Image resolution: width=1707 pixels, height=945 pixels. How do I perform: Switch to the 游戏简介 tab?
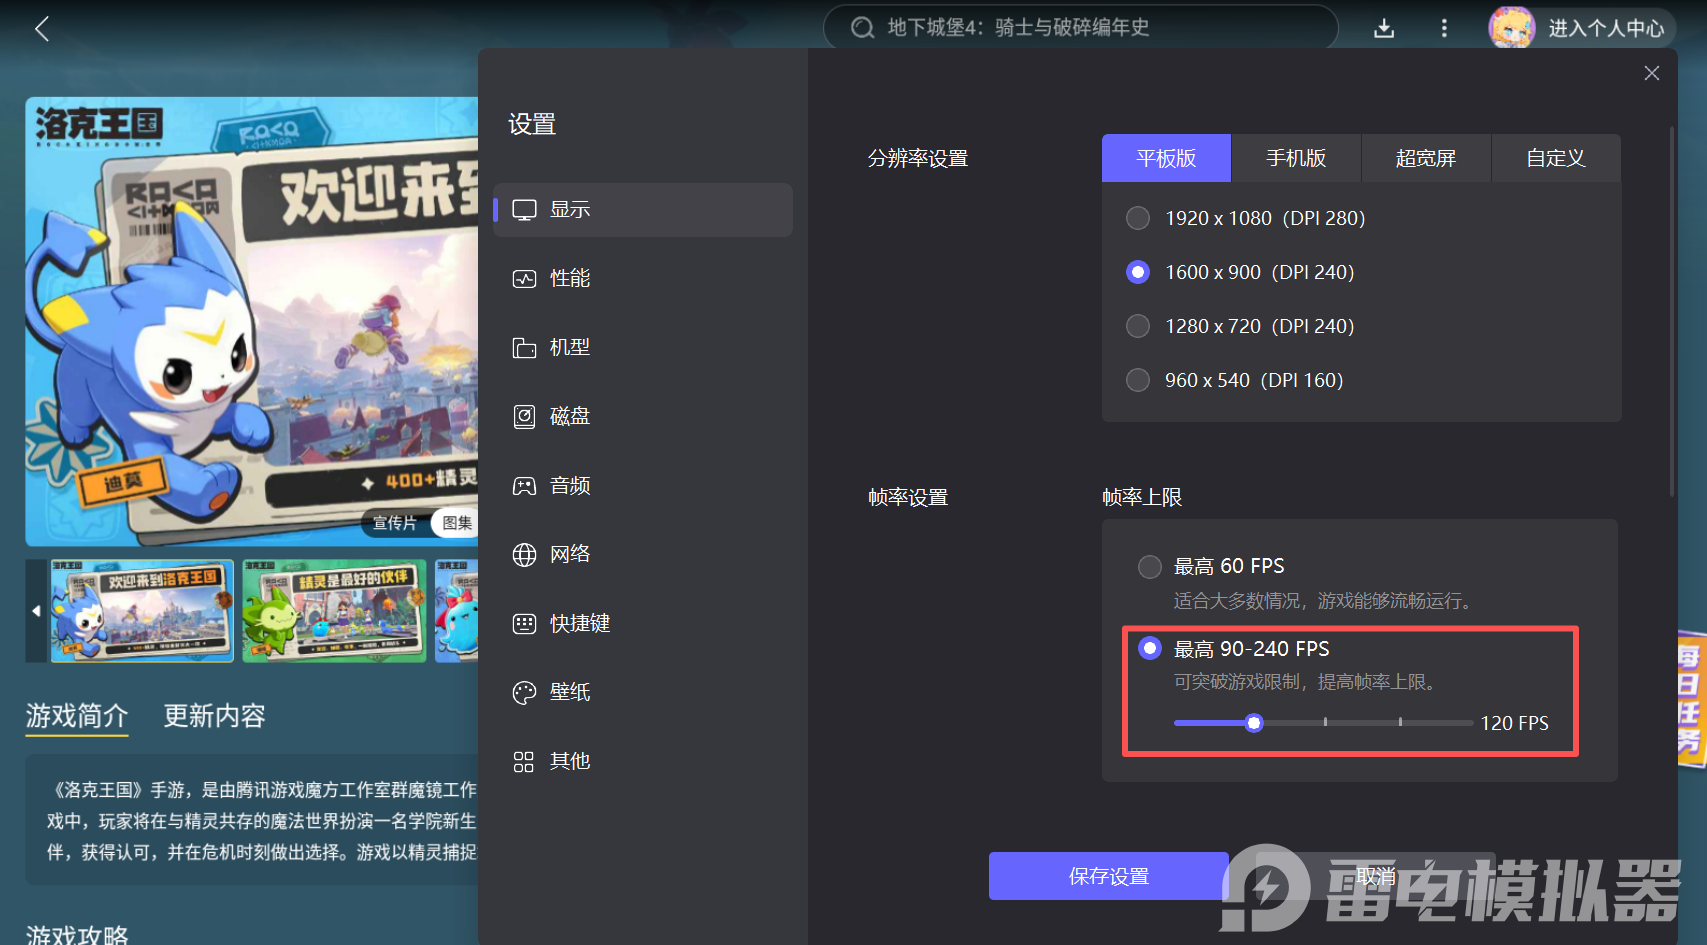pyautogui.click(x=77, y=716)
